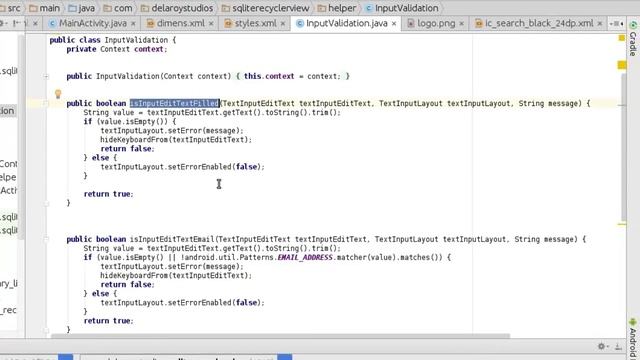The image size is (640, 360).
Task: Click the sqliterecyclerview breadcrumb folder
Action: coord(266,8)
